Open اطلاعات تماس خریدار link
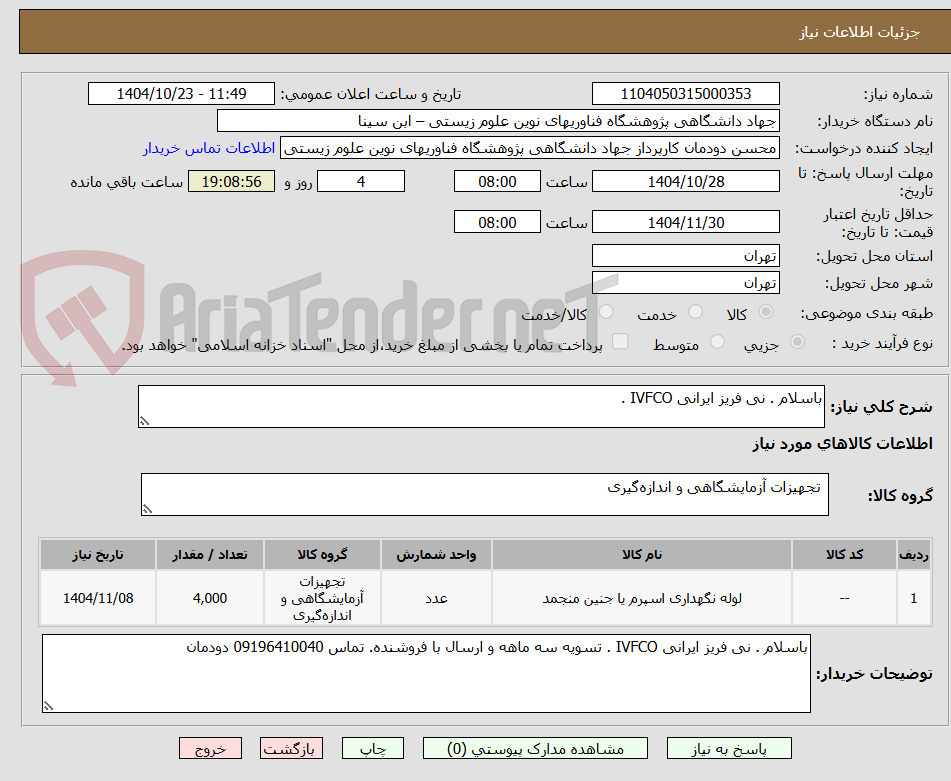The height and width of the screenshot is (781, 951). point(209,149)
